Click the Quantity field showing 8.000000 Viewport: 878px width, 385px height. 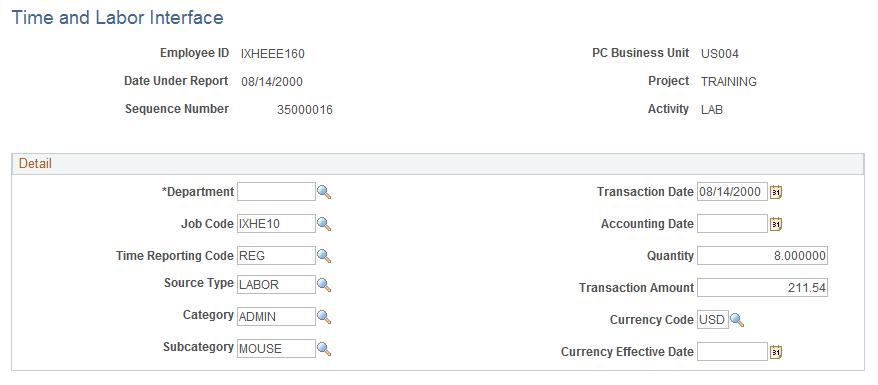tap(762, 256)
